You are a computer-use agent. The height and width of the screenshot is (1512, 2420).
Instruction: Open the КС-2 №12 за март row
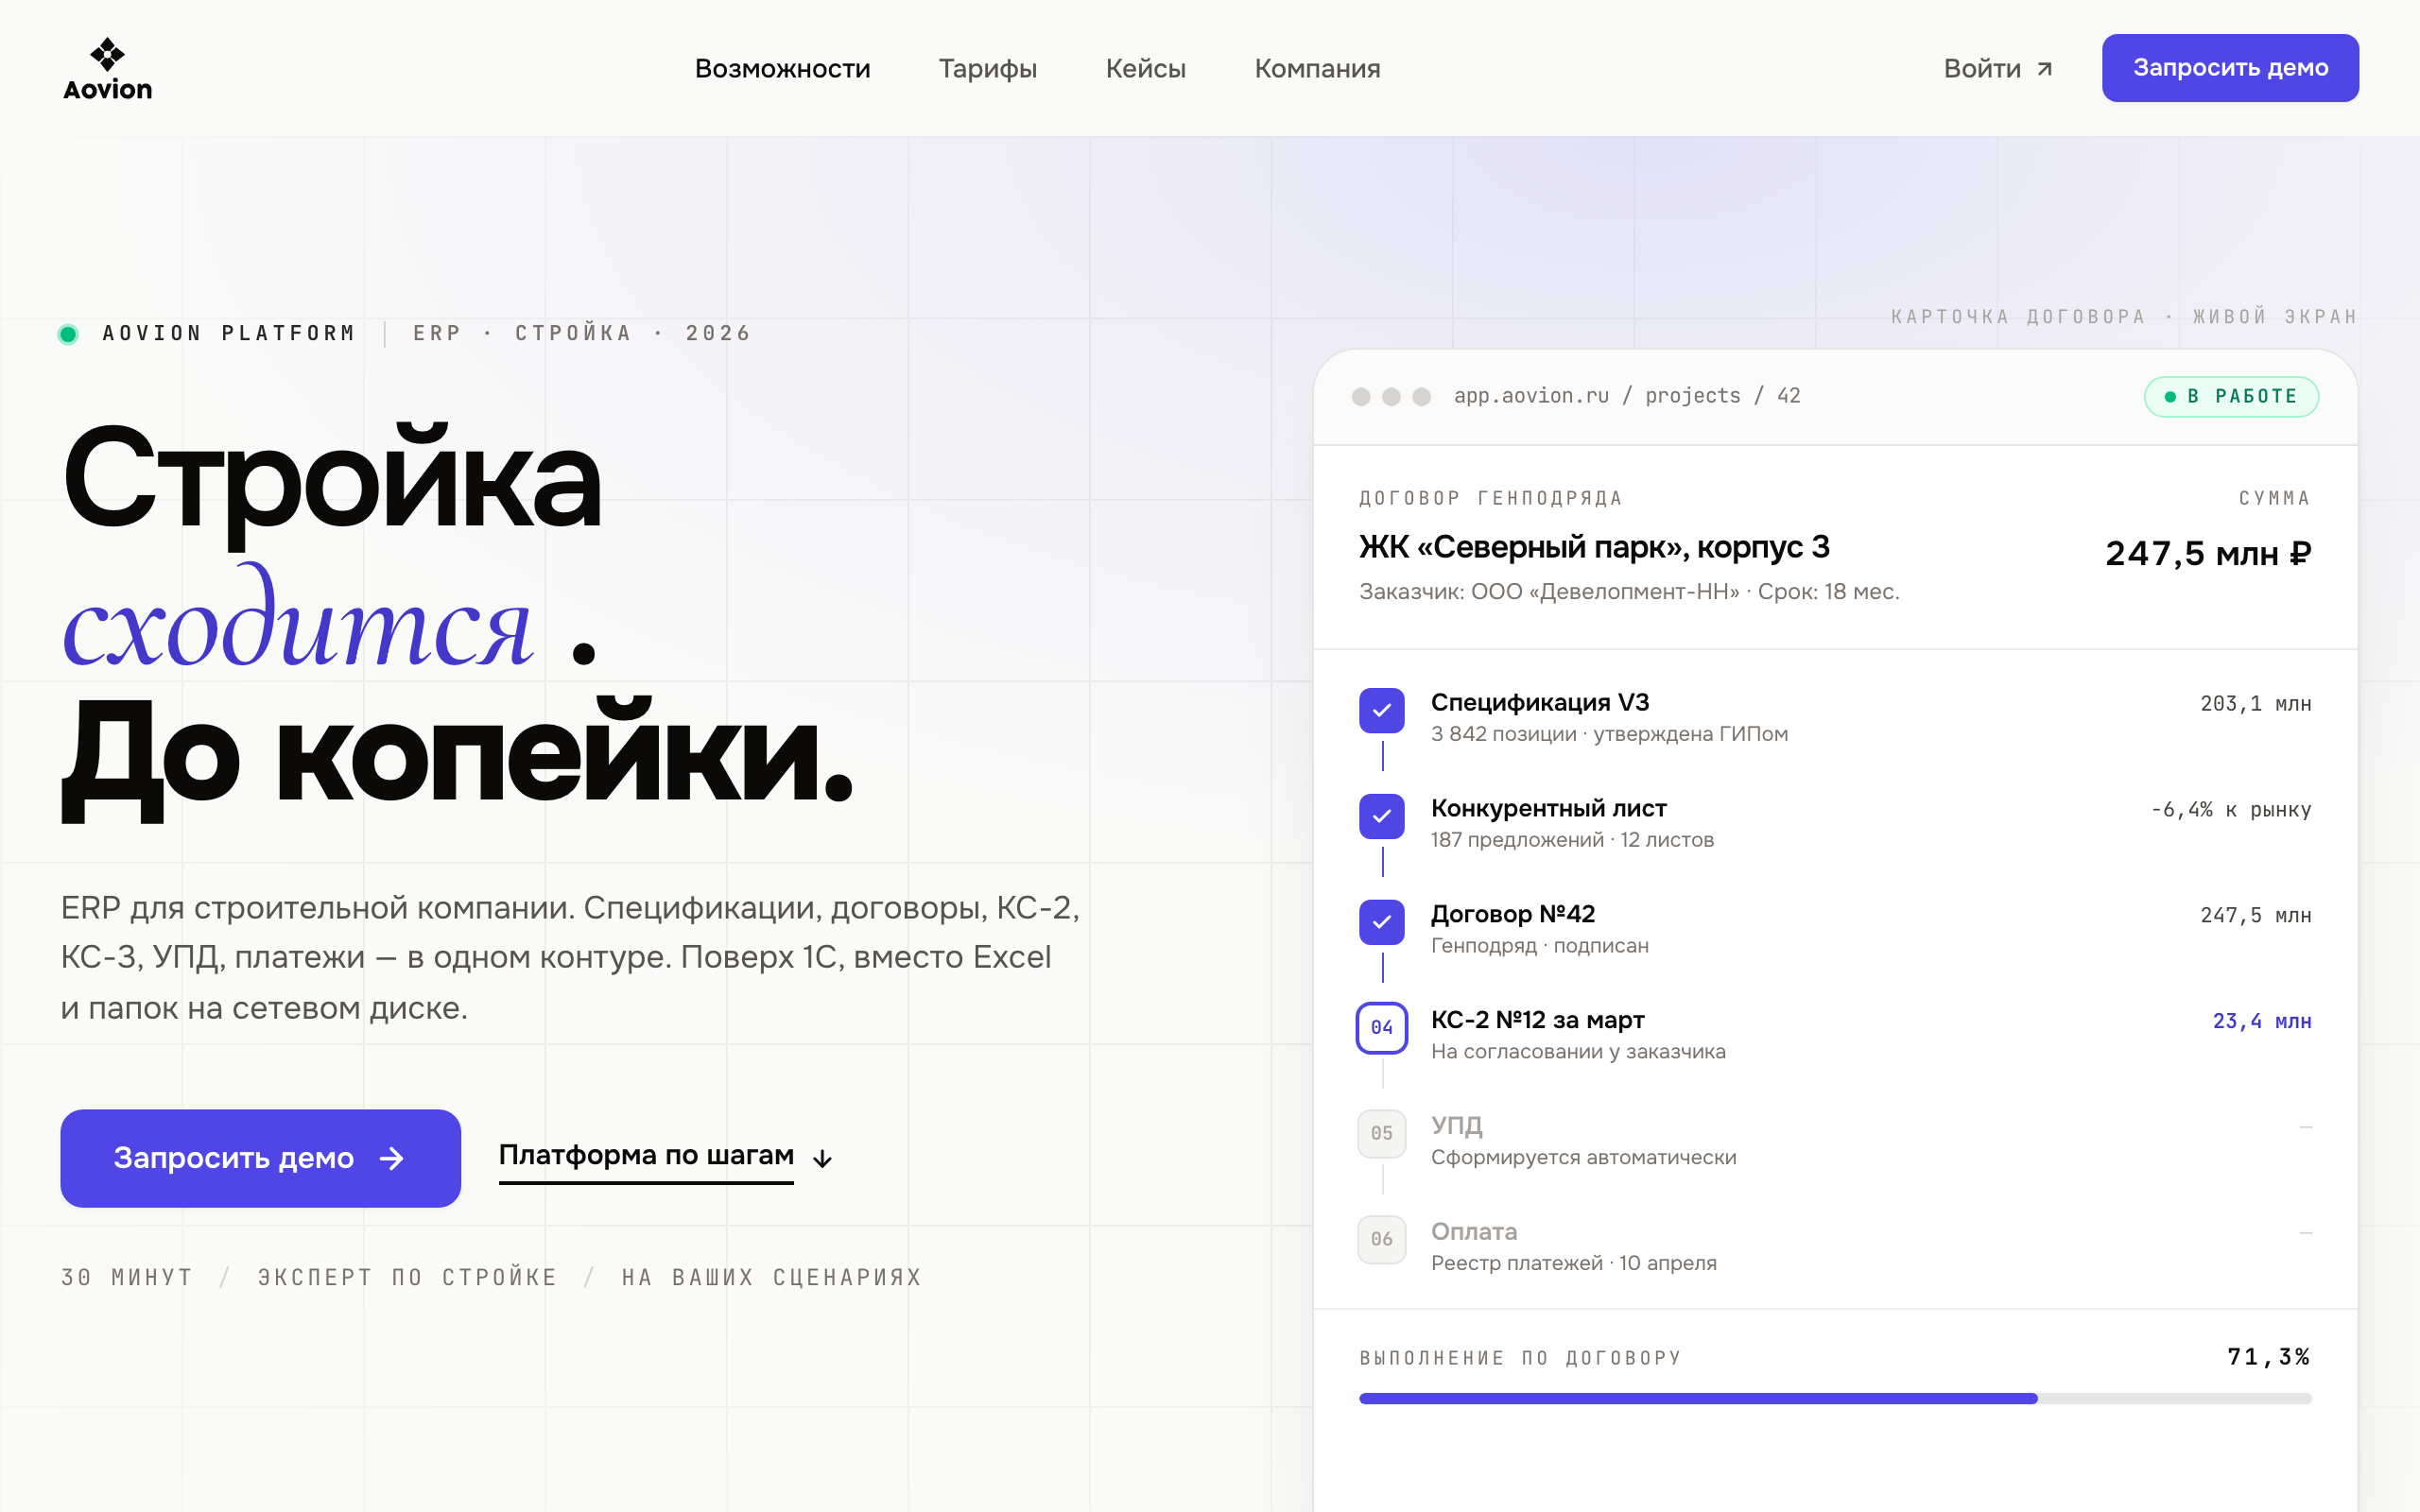1835,1035
